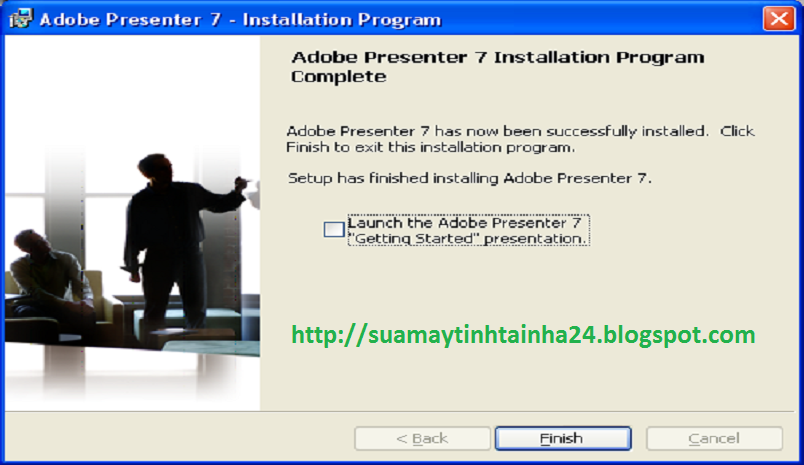Viewport: 804px width, 465px height.
Task: Tick the Launch Getting Started presentation checkbox
Action: pyautogui.click(x=334, y=229)
